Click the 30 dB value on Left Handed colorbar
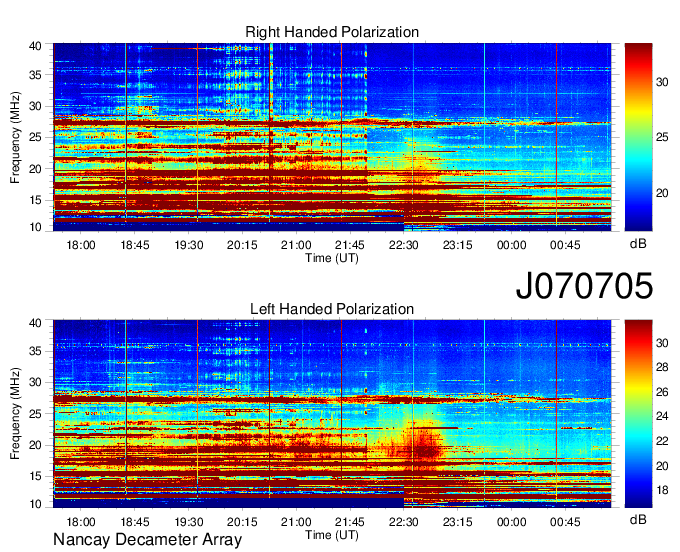 coord(662,343)
